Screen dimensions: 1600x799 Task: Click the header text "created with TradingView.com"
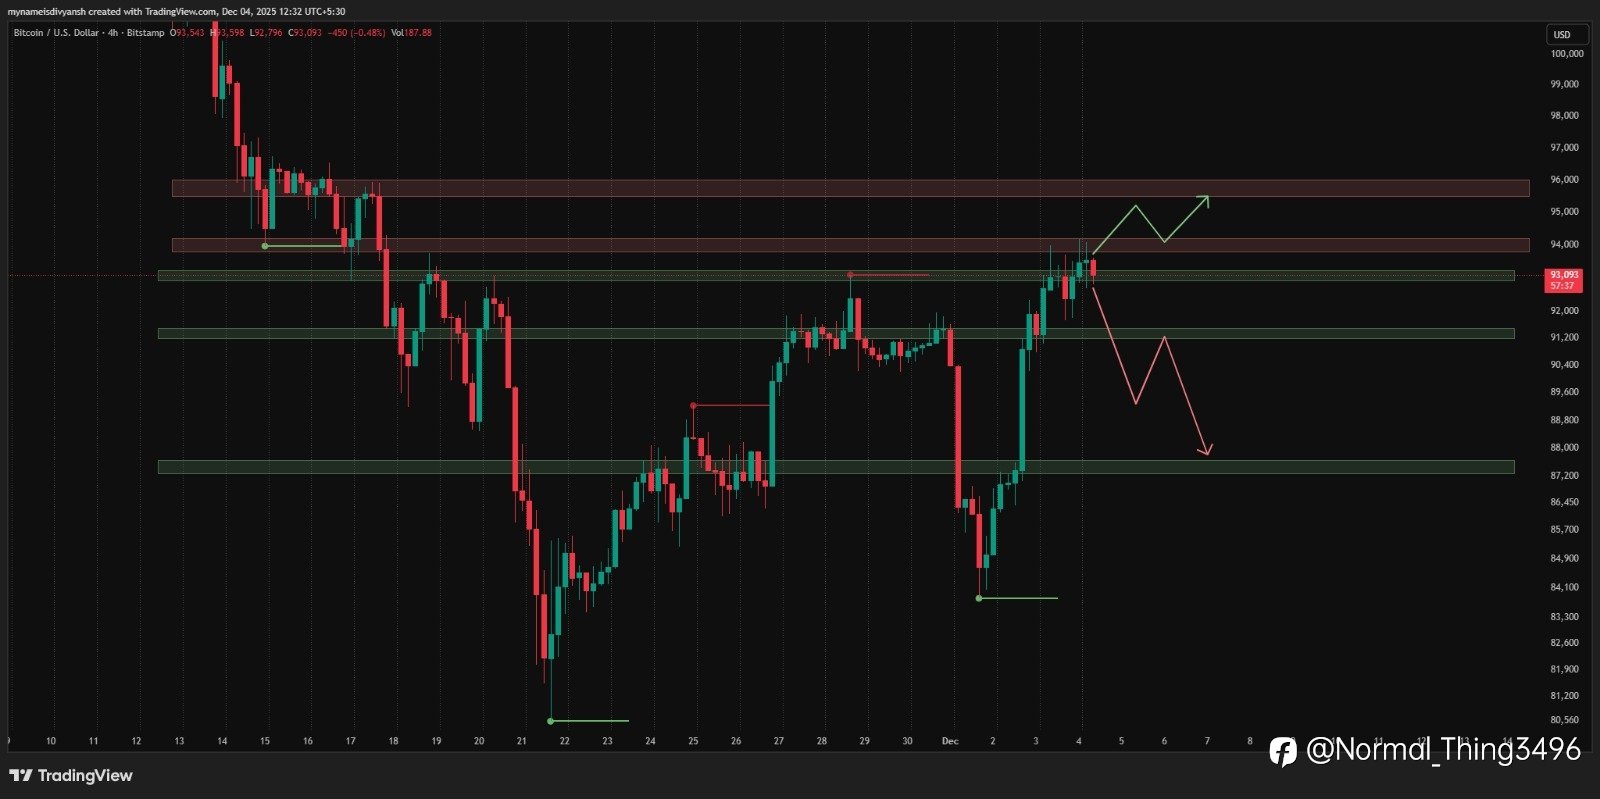[x=152, y=12]
